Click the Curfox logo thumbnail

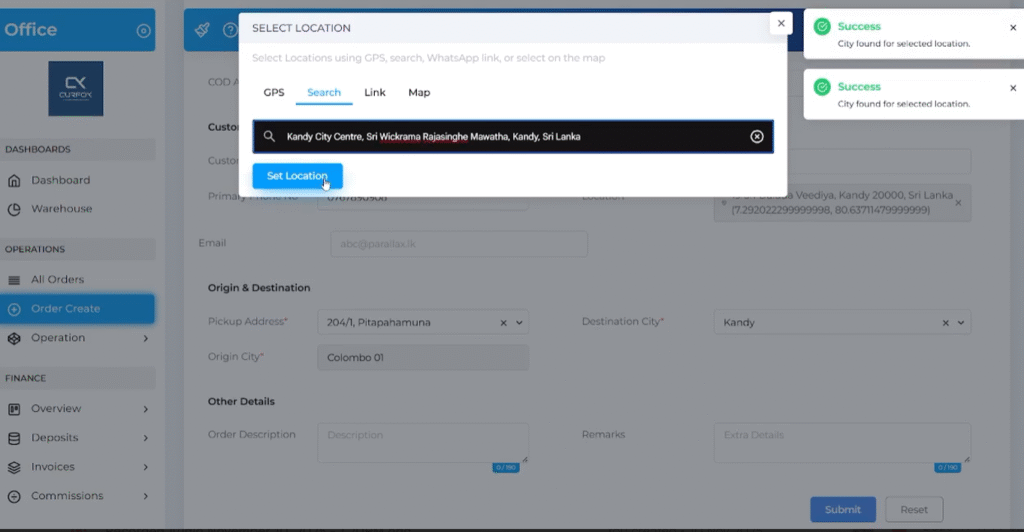pyautogui.click(x=76, y=89)
